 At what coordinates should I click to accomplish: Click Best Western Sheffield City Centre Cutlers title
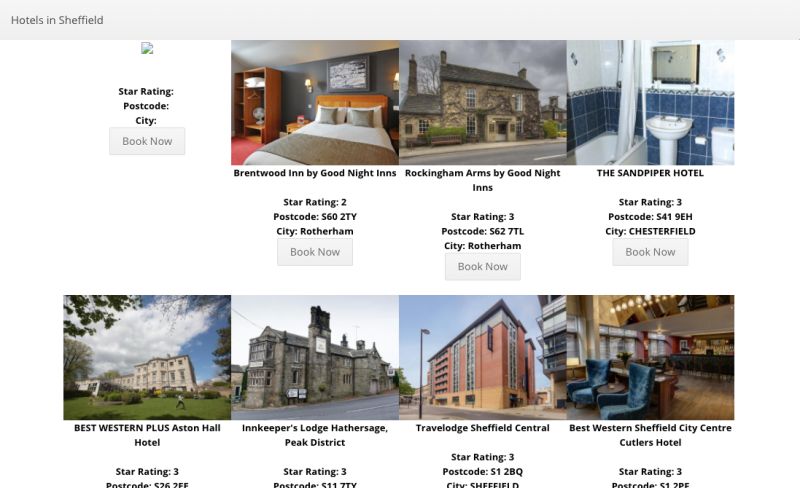650,435
